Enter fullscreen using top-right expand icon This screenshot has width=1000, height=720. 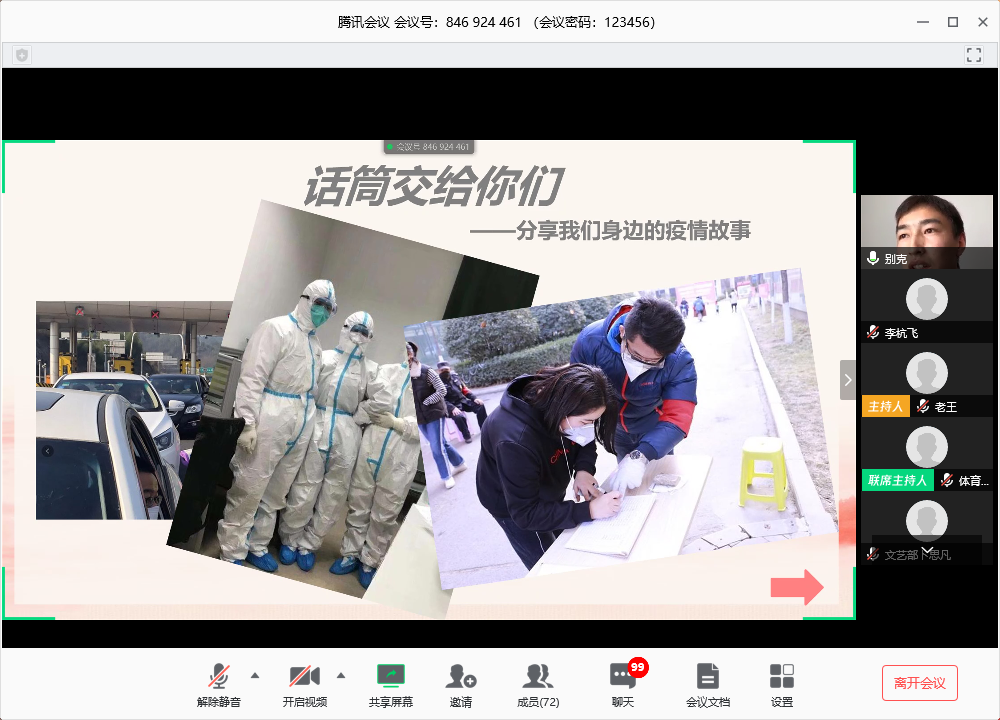click(974, 55)
